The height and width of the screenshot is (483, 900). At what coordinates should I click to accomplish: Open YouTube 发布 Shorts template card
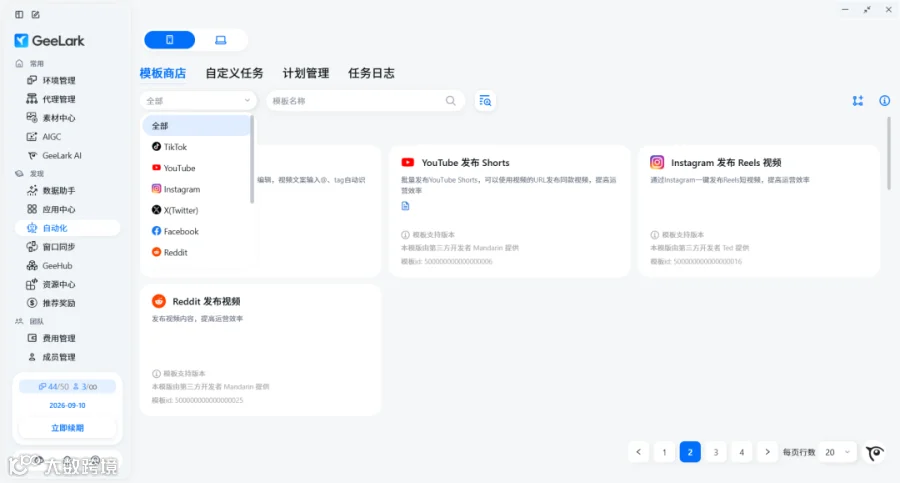(x=510, y=211)
